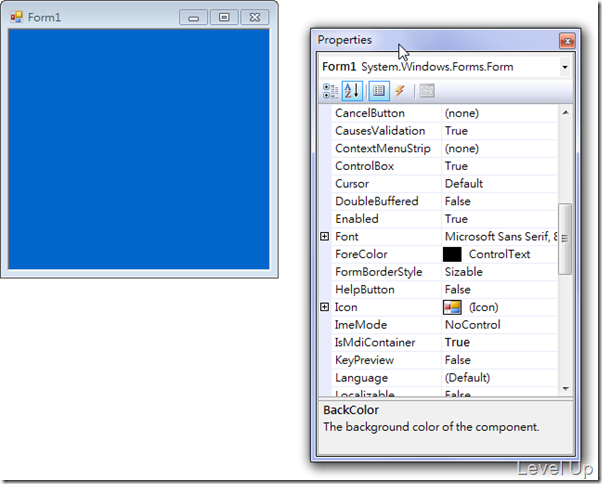Click the Property Pages toolbar icon

pyautogui.click(x=427, y=91)
